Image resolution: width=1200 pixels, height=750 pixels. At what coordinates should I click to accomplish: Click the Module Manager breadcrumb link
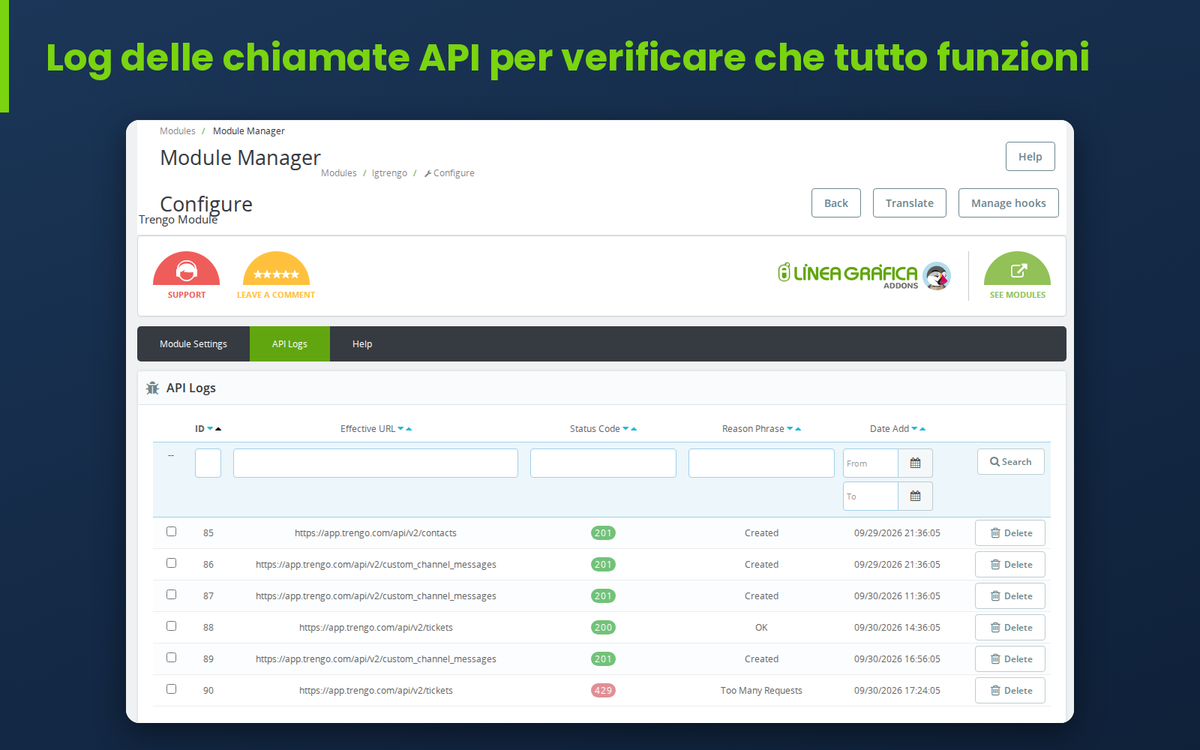[249, 131]
